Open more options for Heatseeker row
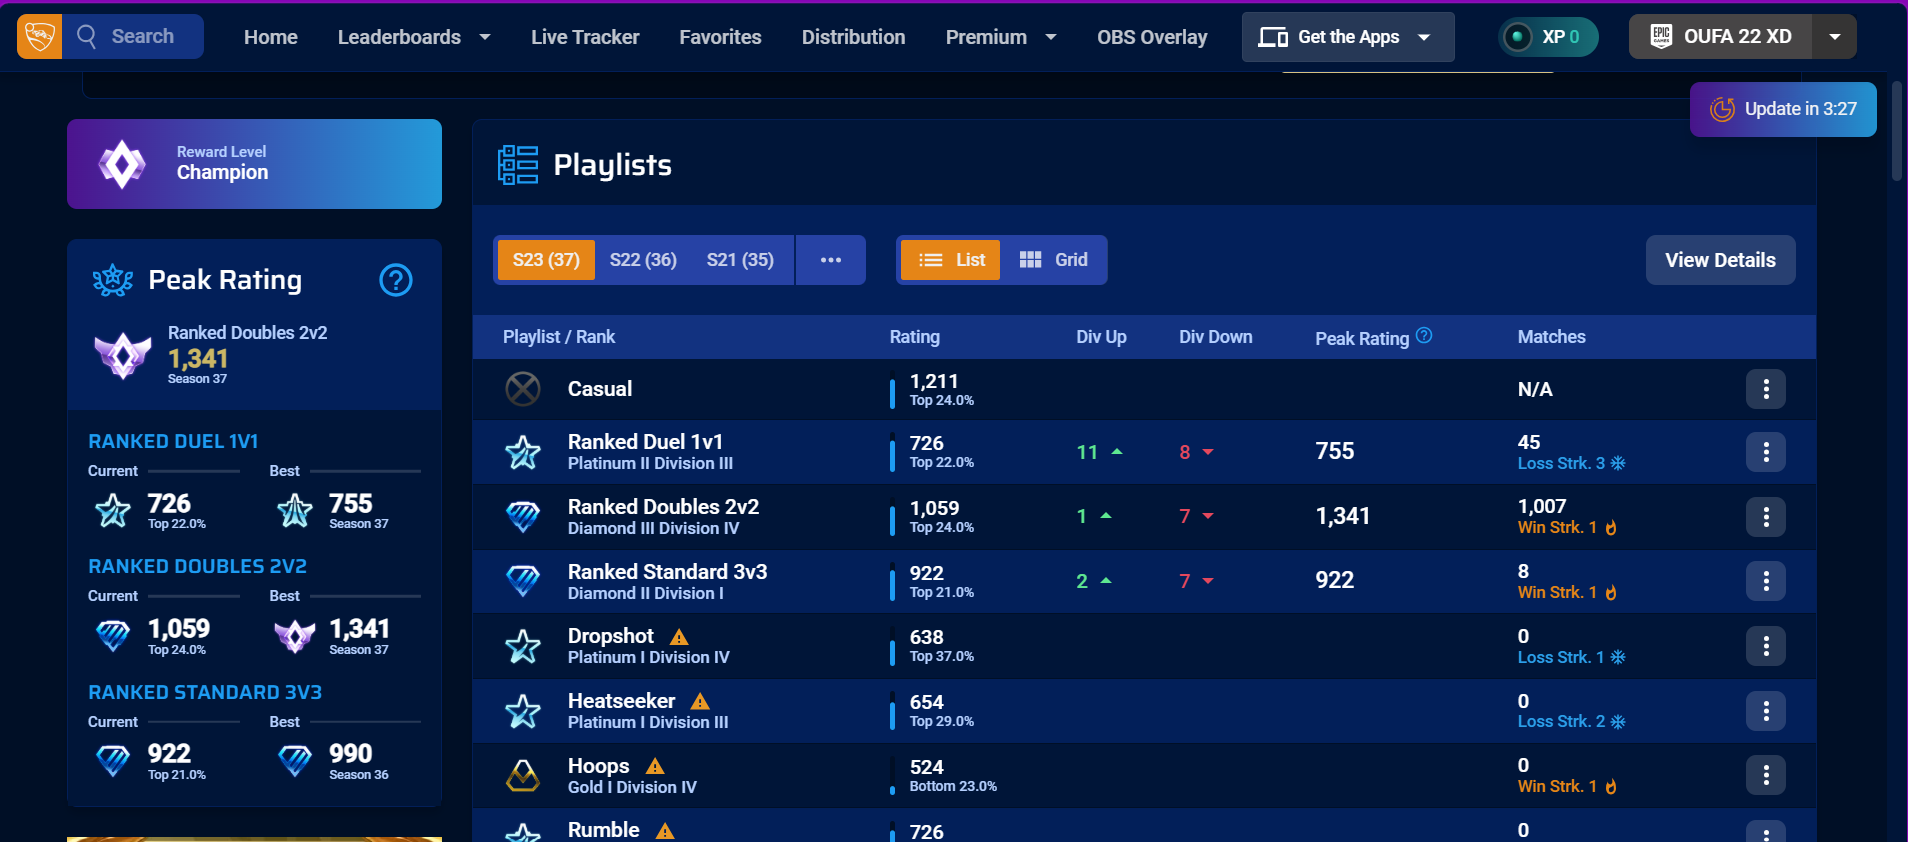This screenshot has width=1908, height=842. pyautogui.click(x=1766, y=711)
